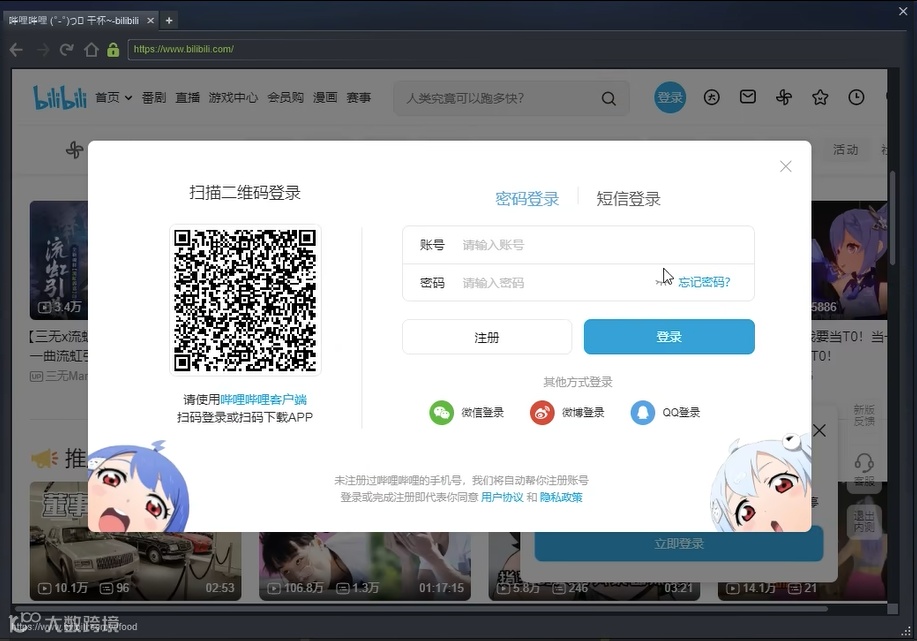Click the 忘记密码? link
Screen dimensions: 917x641
[x=704, y=282]
